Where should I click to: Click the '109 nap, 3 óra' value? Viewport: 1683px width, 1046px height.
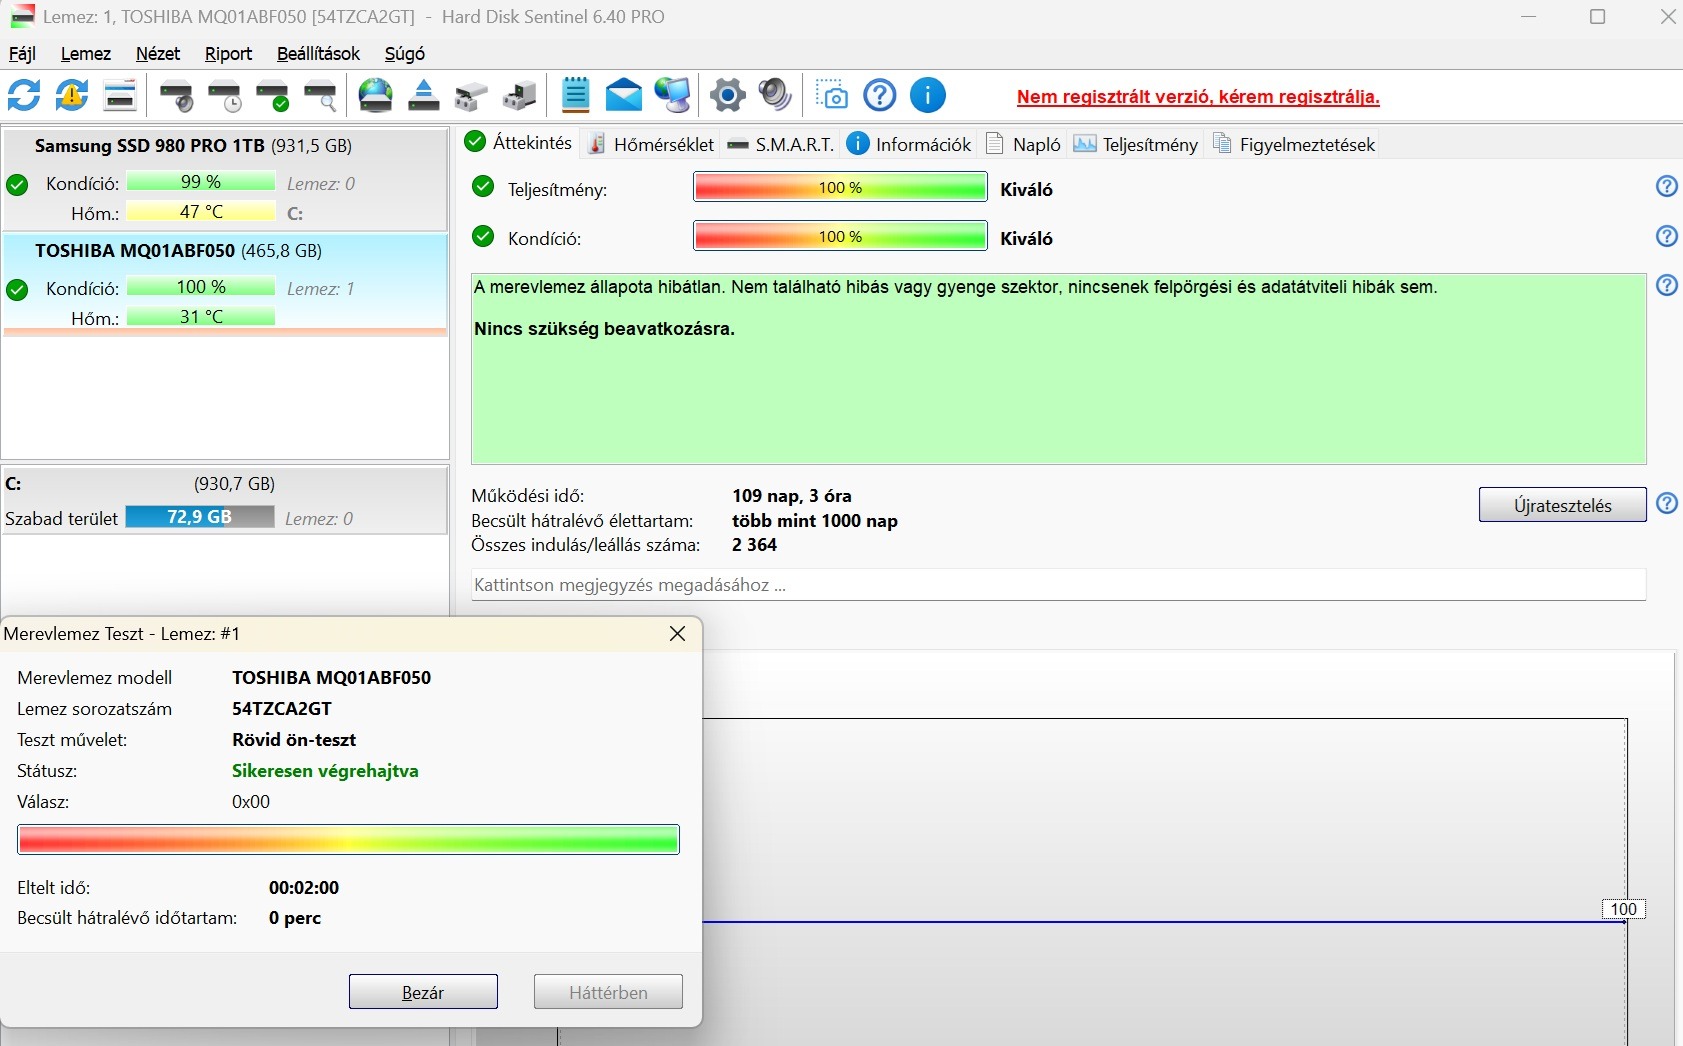point(792,496)
